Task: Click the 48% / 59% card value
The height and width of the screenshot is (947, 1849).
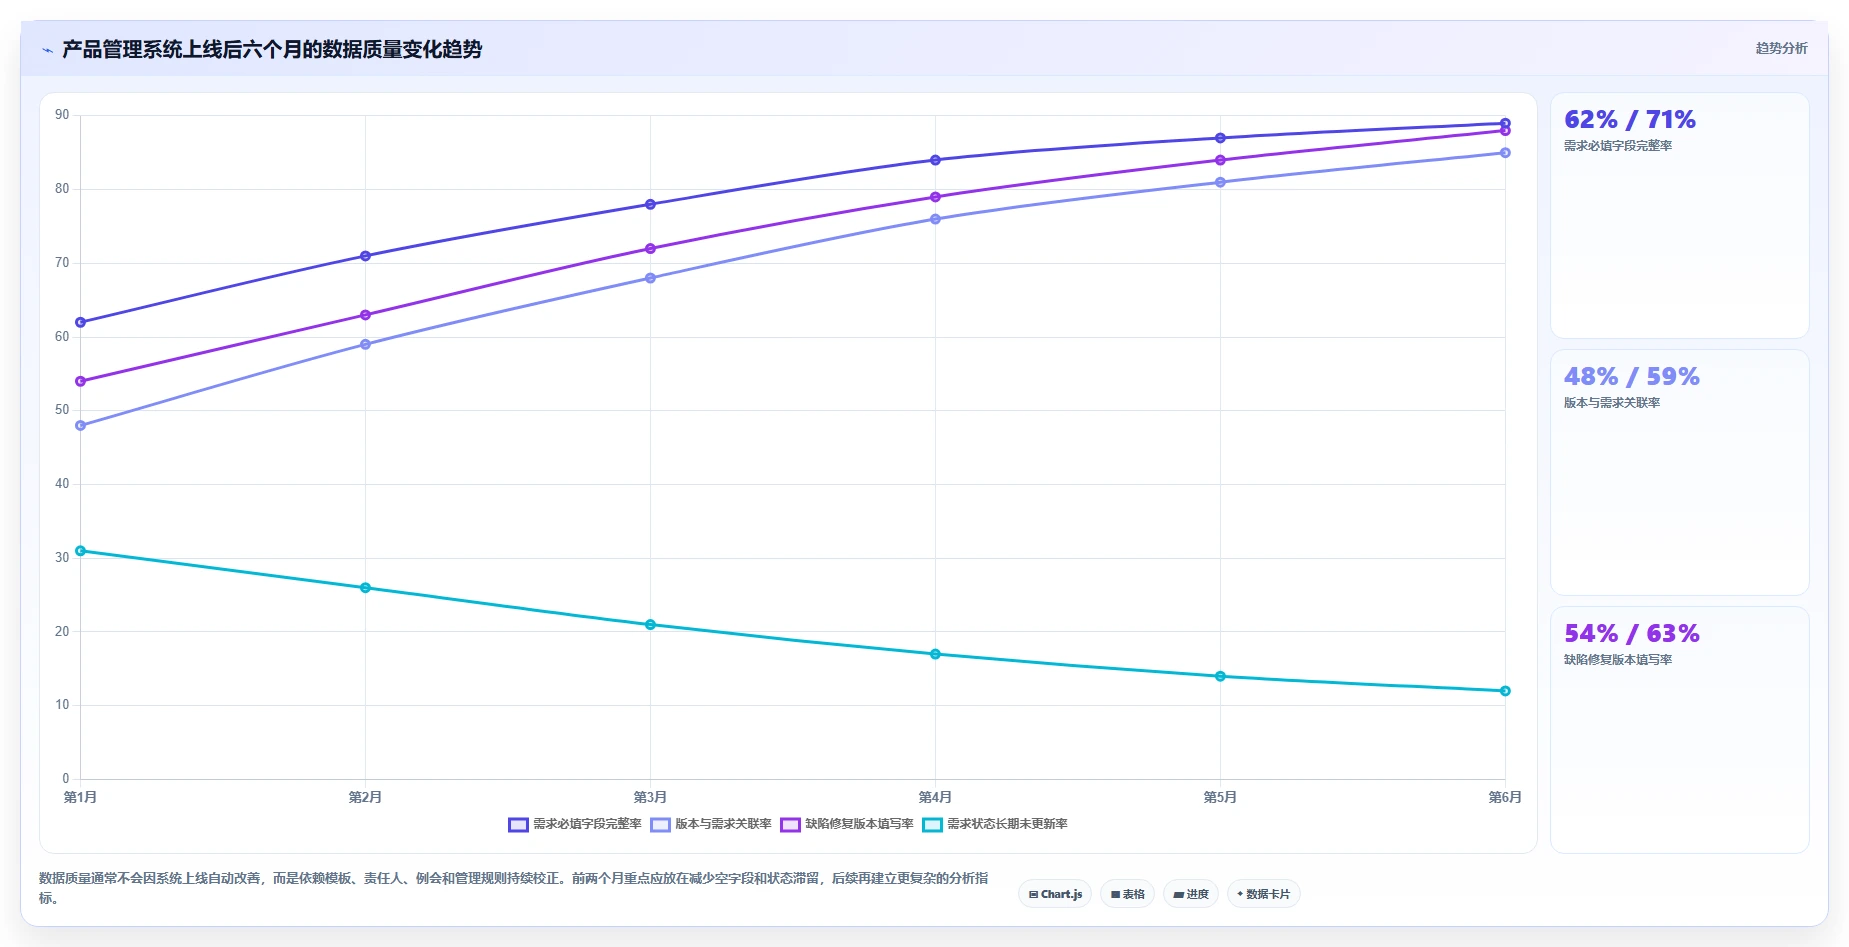Action: [x=1632, y=377]
